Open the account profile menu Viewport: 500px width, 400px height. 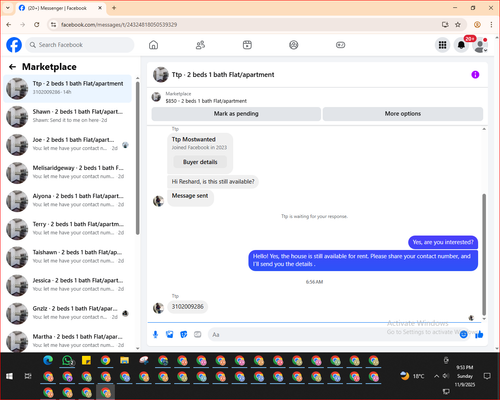(480, 45)
